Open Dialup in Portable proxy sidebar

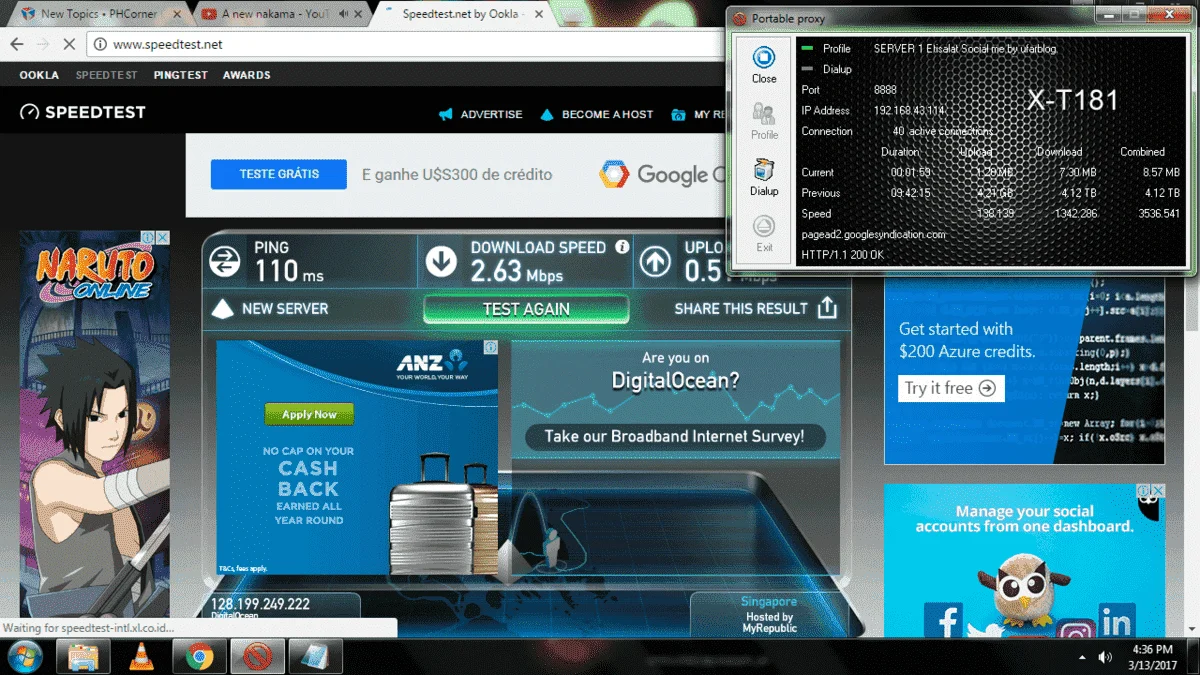tap(764, 170)
